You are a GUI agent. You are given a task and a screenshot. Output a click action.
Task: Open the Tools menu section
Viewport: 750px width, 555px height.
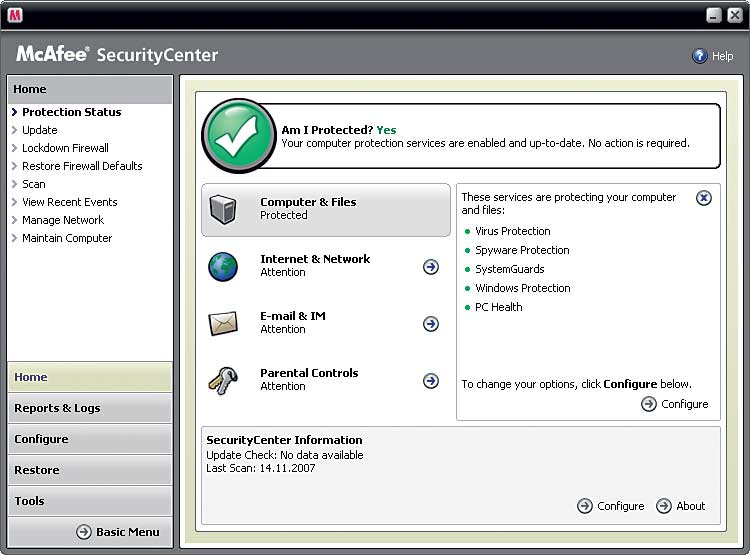(x=90, y=501)
